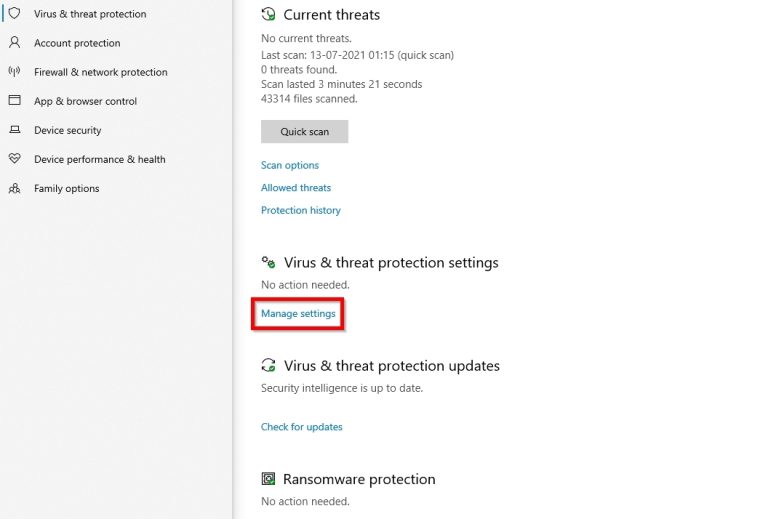The image size is (768, 519).
Task: Click the Device security laptop icon
Action: click(x=14, y=130)
